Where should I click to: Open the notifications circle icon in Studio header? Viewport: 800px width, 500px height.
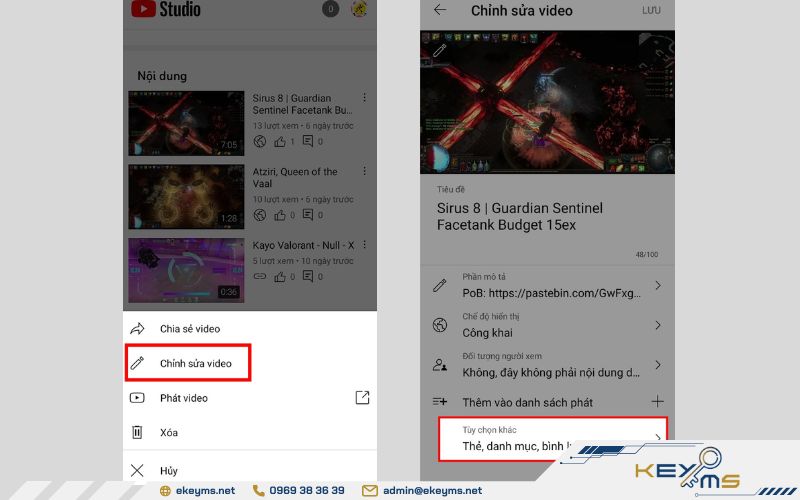click(331, 9)
